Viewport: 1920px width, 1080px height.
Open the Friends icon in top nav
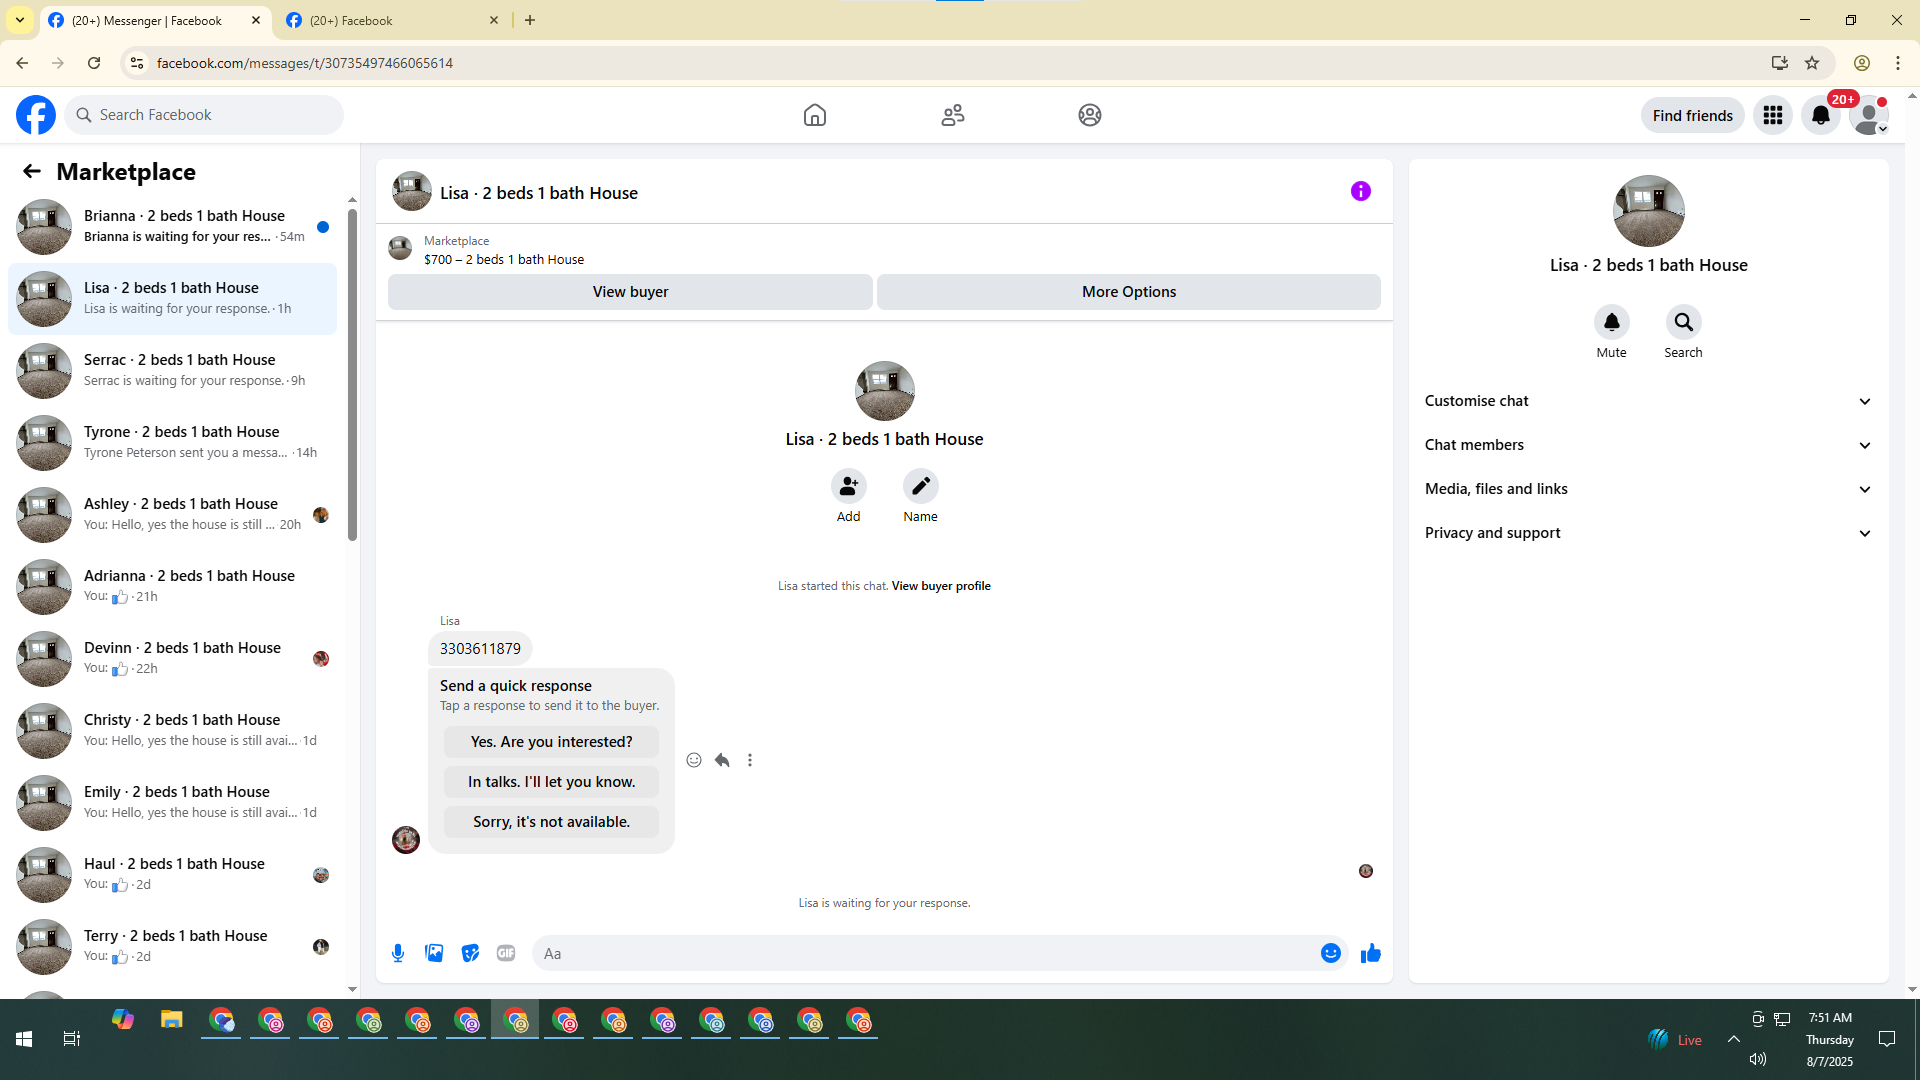(953, 115)
